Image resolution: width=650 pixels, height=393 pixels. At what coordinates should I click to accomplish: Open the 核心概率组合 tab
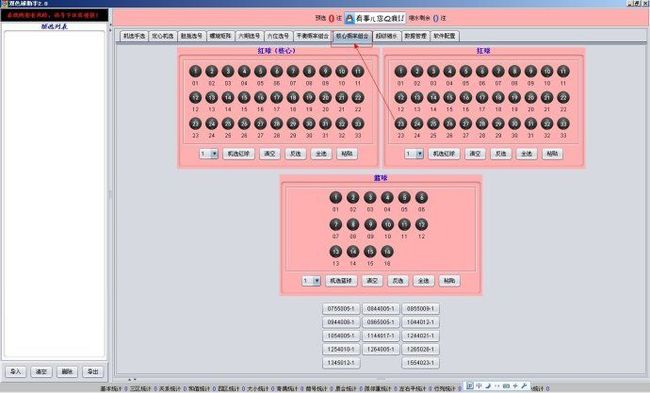pos(352,36)
